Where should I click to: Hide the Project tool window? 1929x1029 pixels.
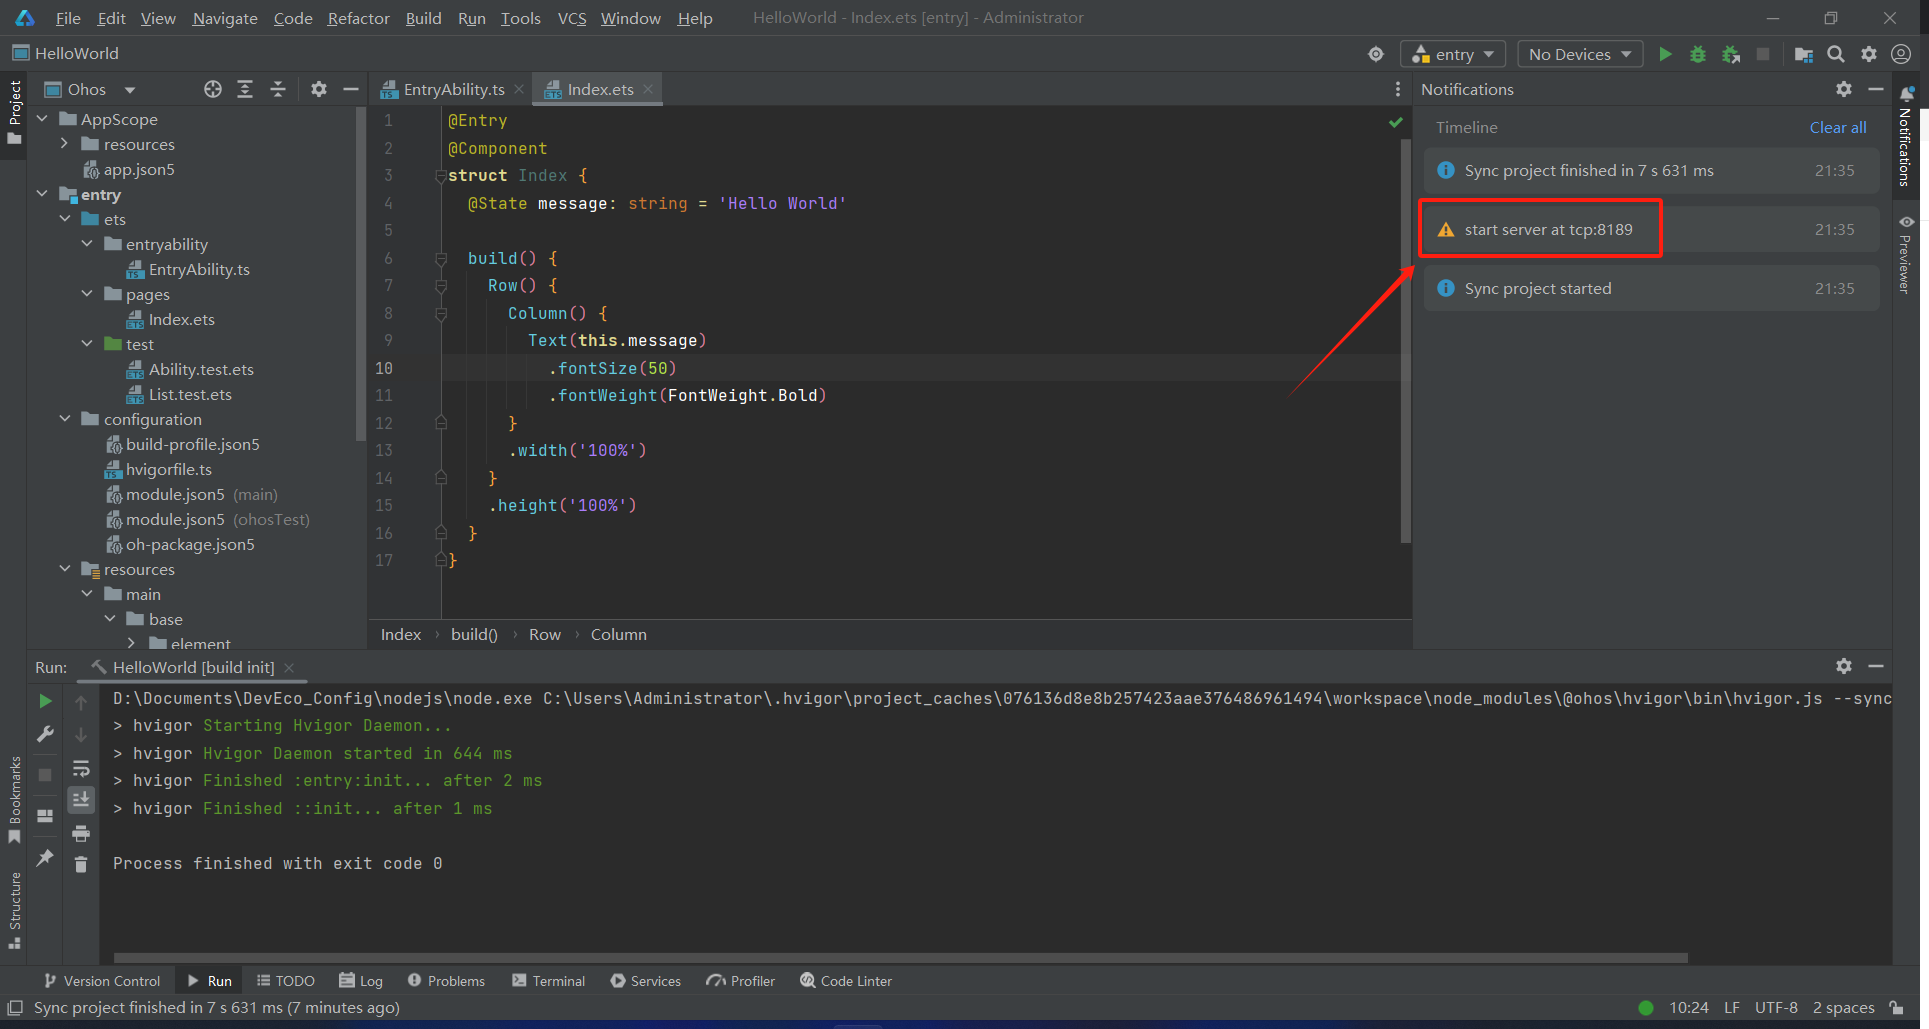(351, 89)
